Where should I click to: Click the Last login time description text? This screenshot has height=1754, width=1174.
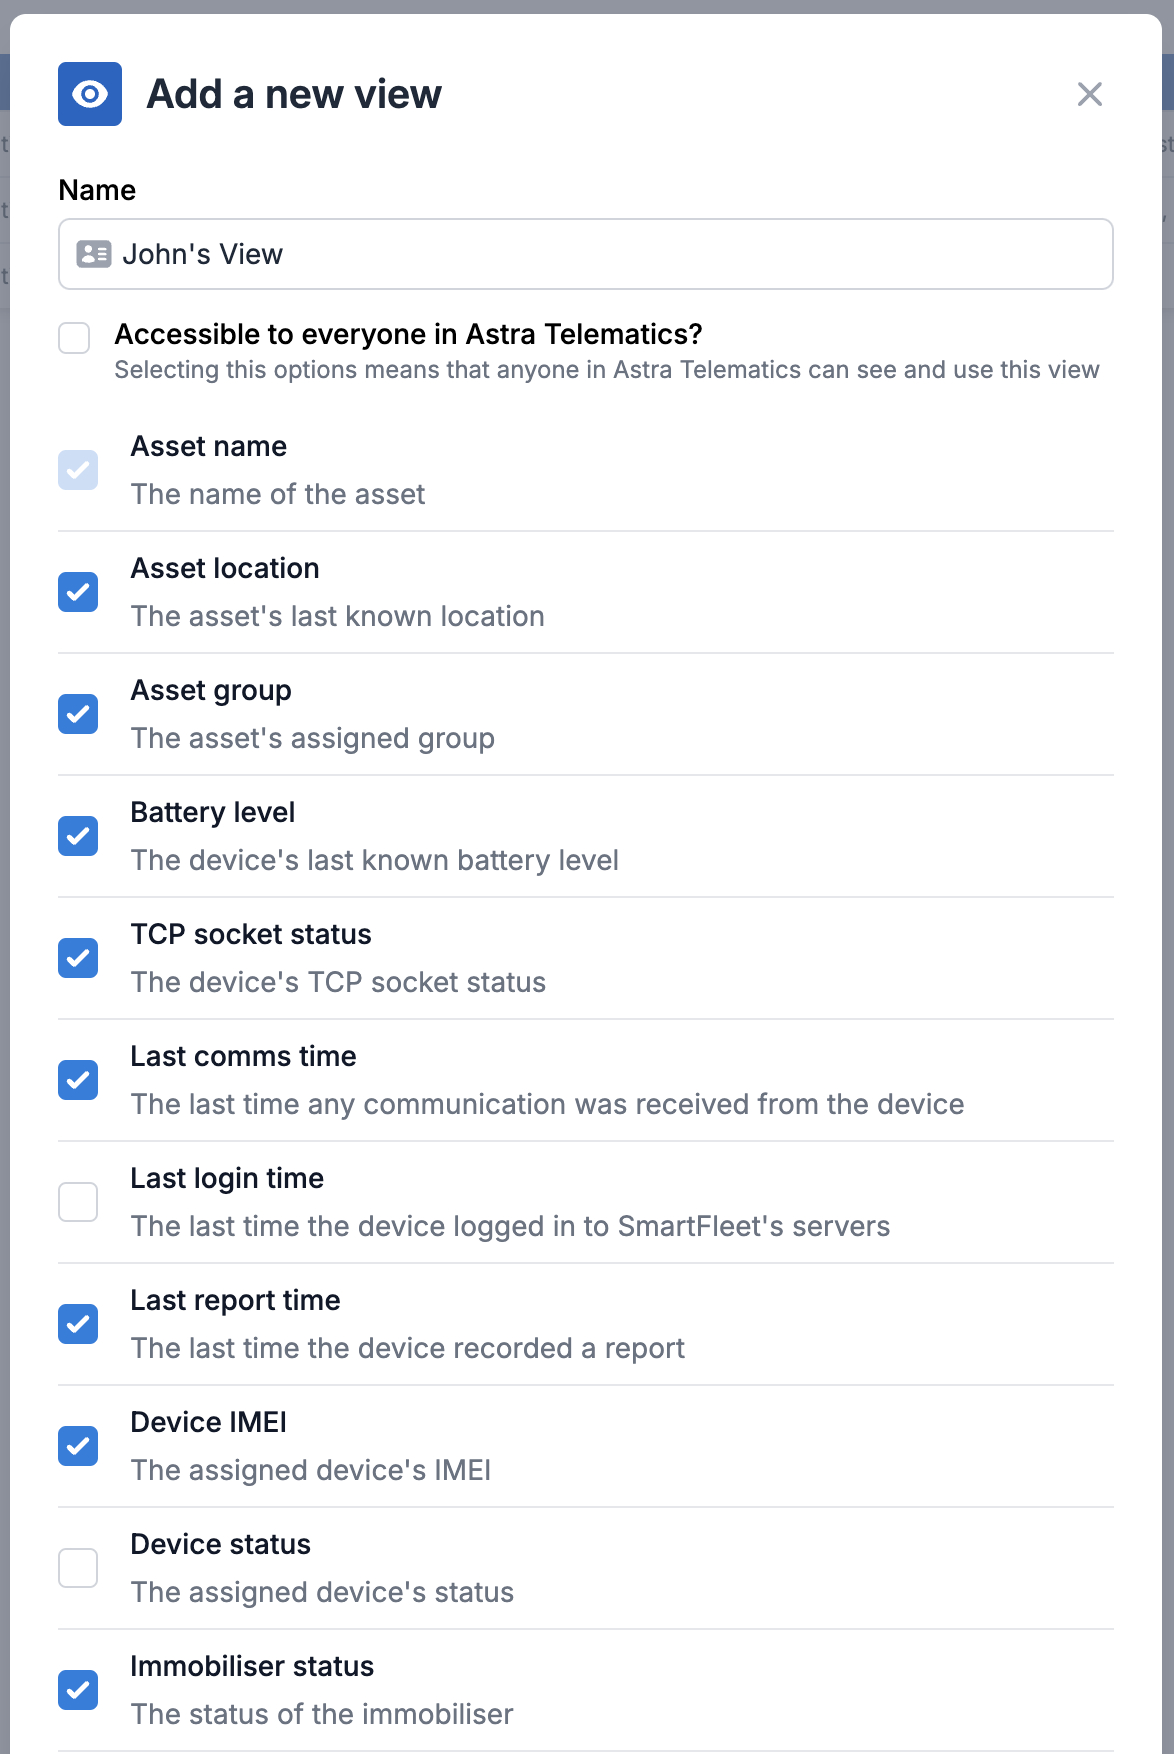510,1226
